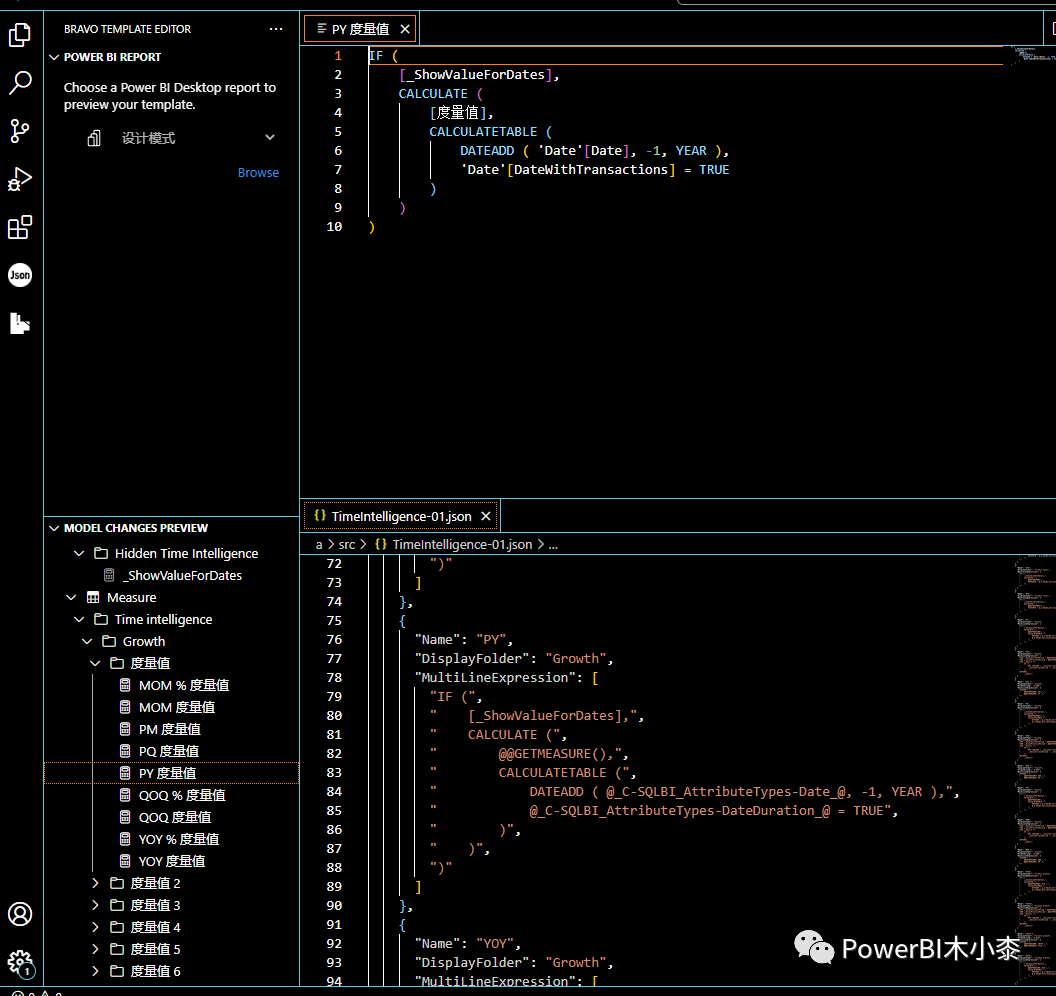Open Bravo Template Editor activity icon
Image resolution: width=1056 pixels, height=996 pixels.
(20, 323)
